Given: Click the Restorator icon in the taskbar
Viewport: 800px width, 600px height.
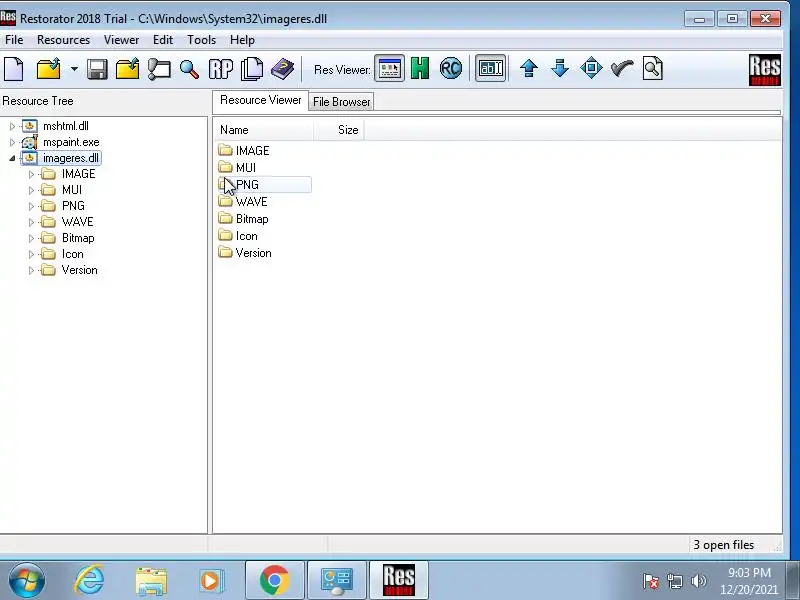Looking at the screenshot, I should point(398,580).
